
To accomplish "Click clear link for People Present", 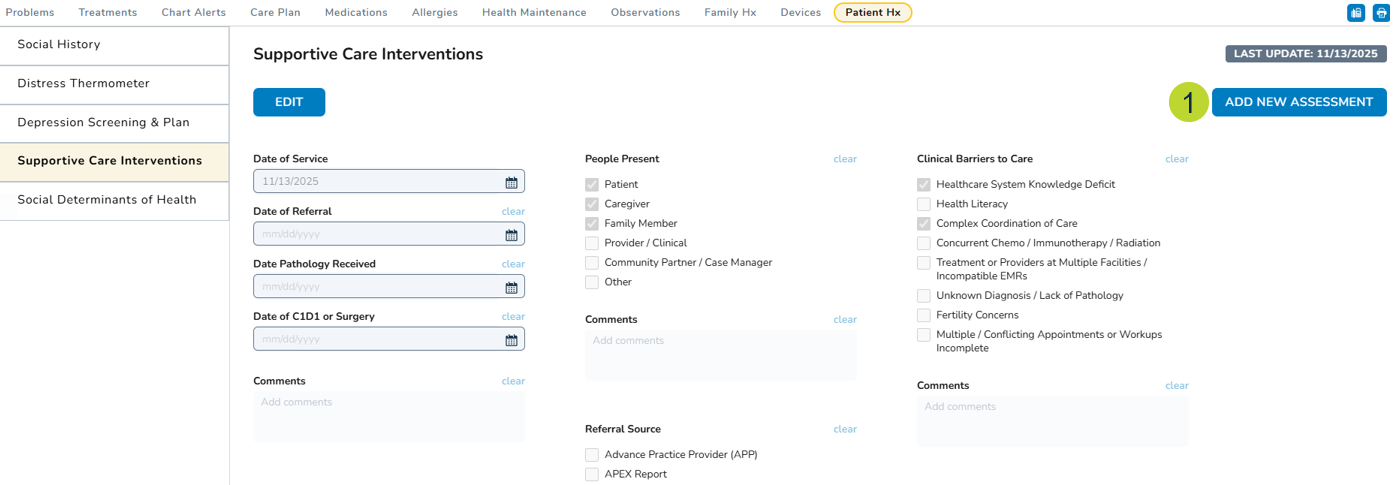I will pos(845,159).
